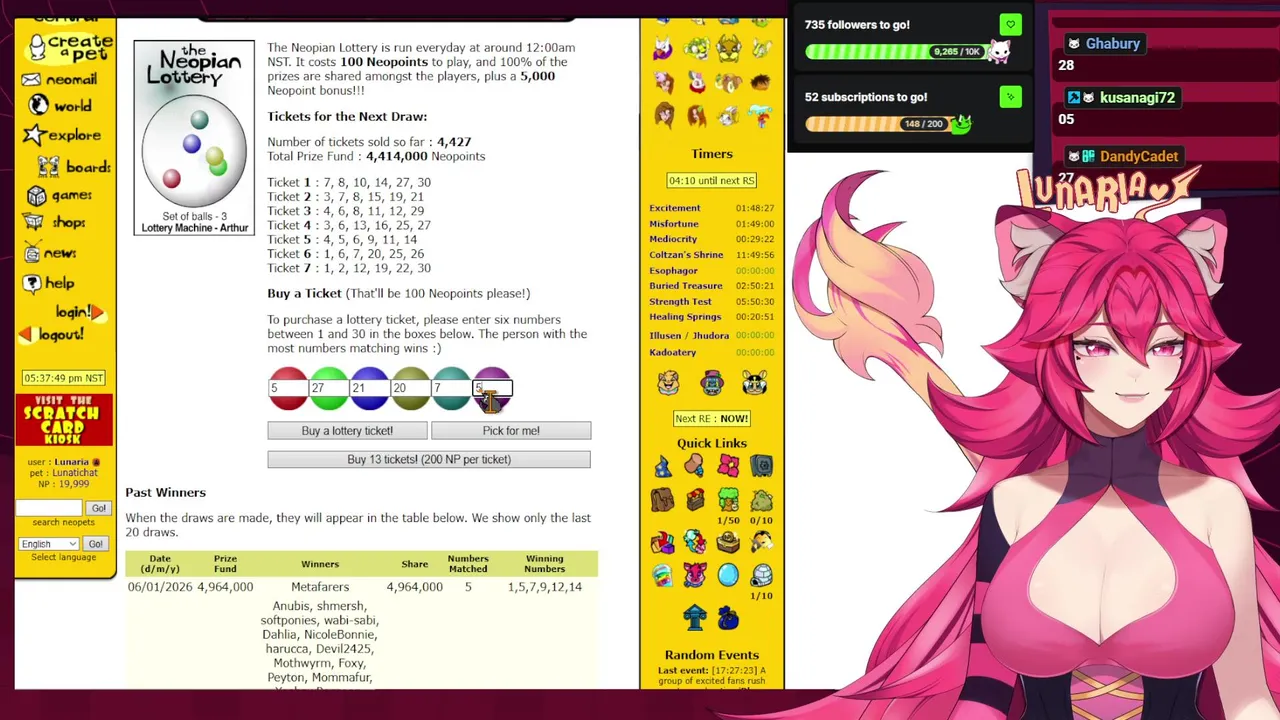This screenshot has height=720, width=1280.
Task: Click the red ball number field
Action: click(x=288, y=388)
